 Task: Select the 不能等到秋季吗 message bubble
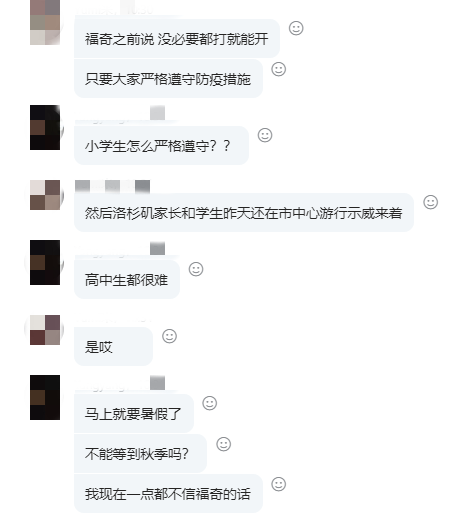coord(140,453)
